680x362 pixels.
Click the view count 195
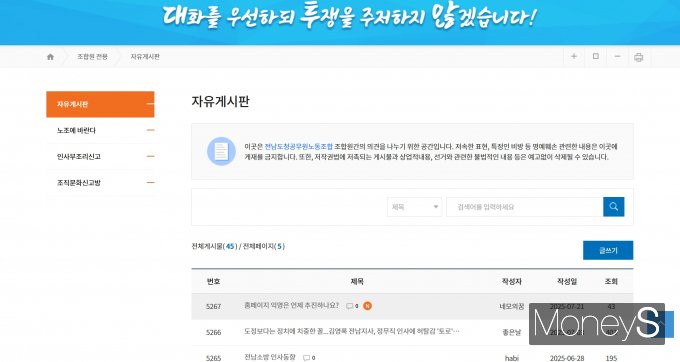pos(611,358)
